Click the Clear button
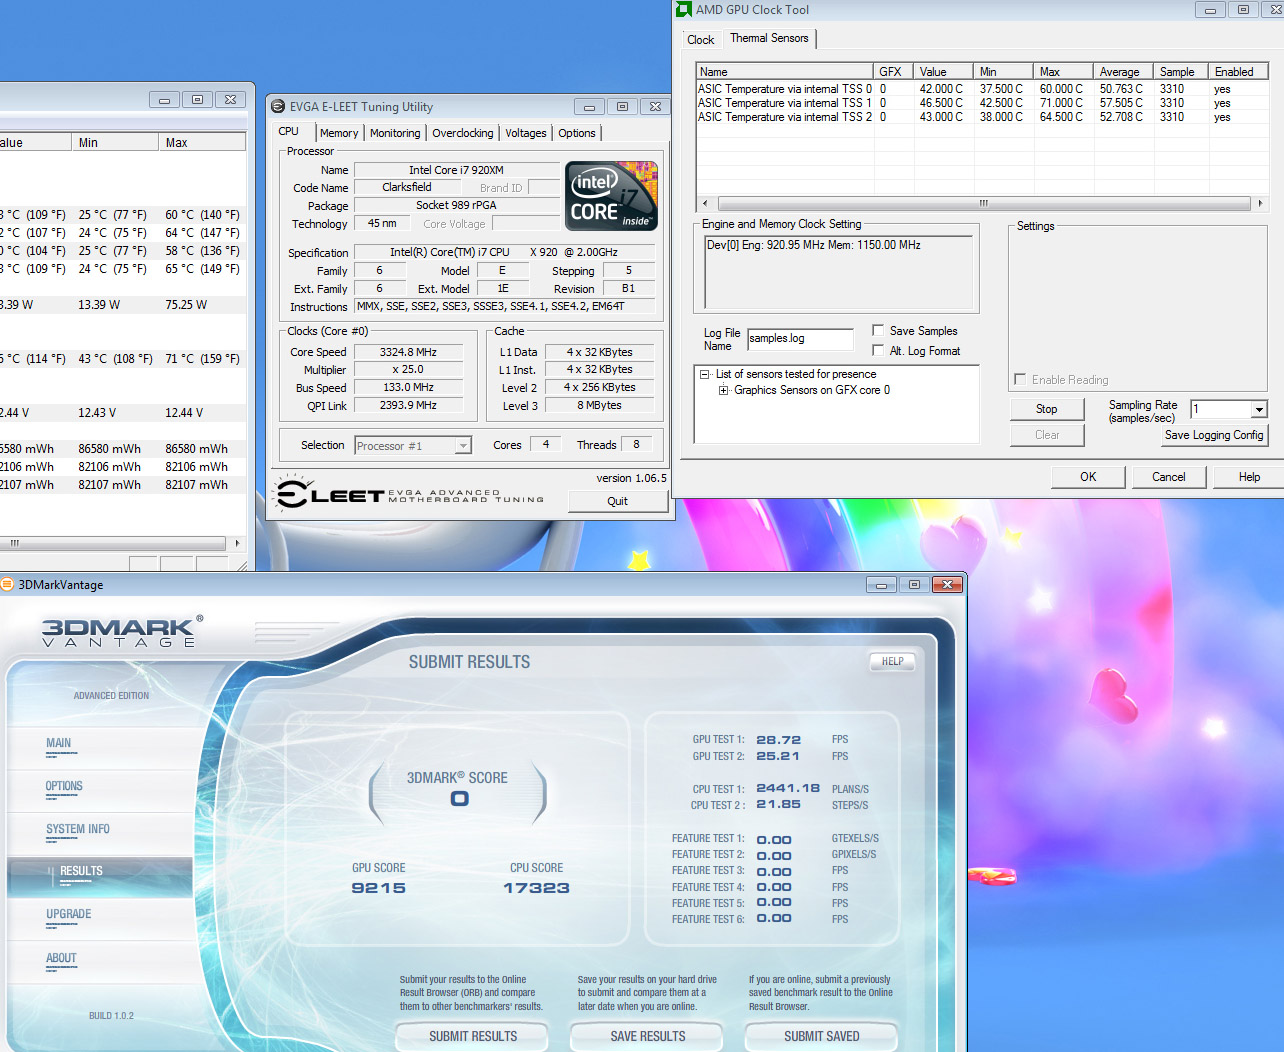The width and height of the screenshot is (1284, 1052). tap(1047, 435)
